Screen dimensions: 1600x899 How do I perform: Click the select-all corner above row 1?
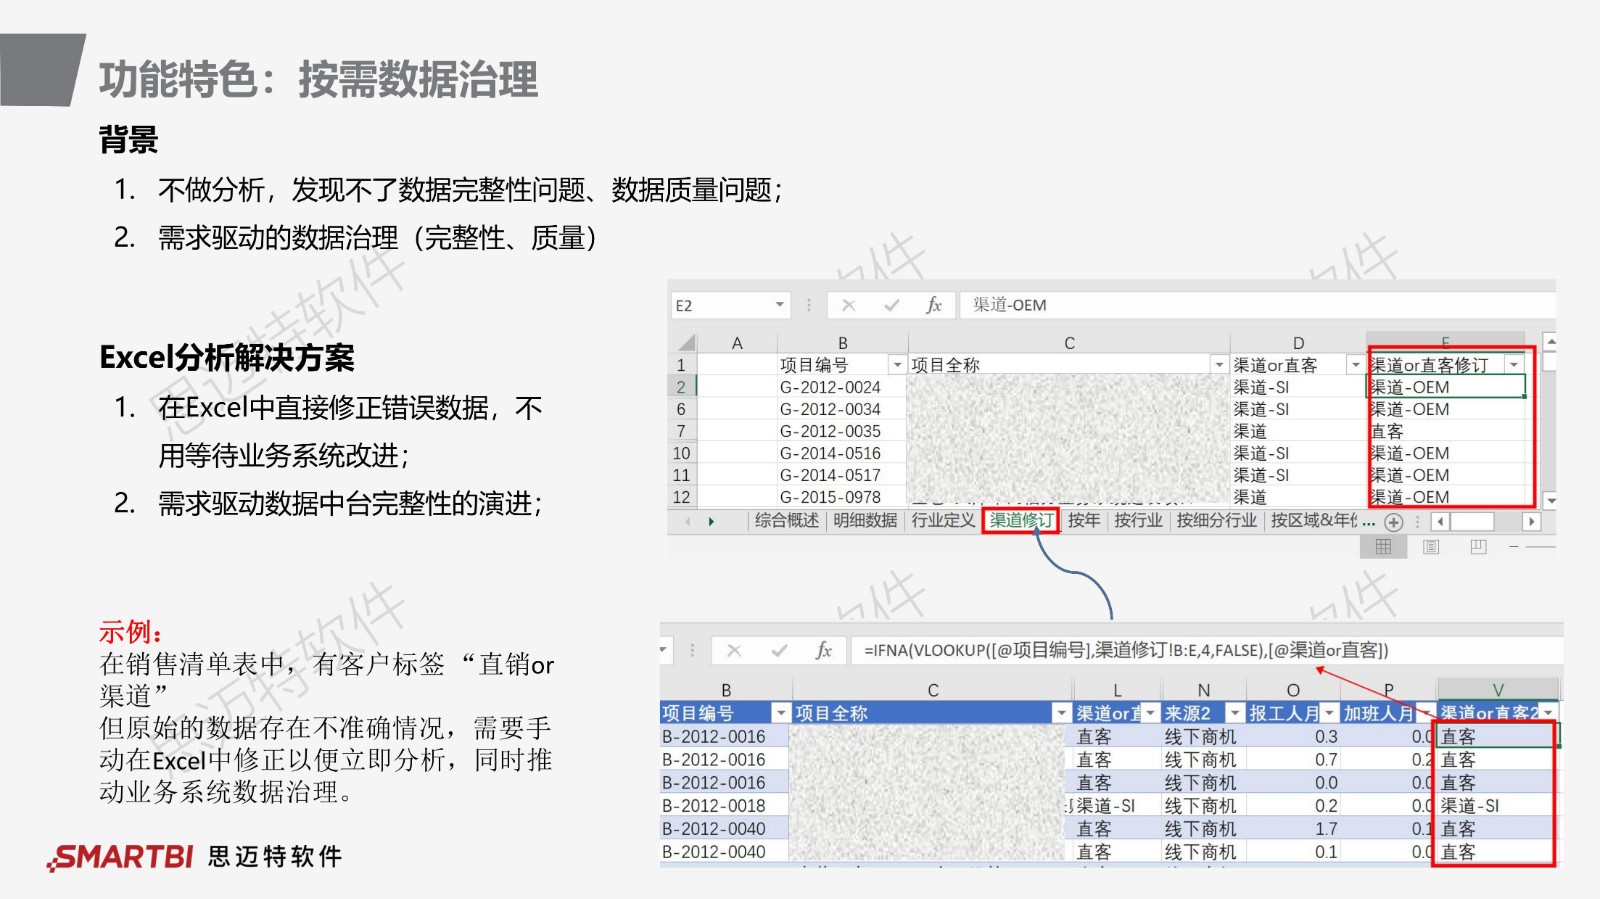(x=685, y=343)
